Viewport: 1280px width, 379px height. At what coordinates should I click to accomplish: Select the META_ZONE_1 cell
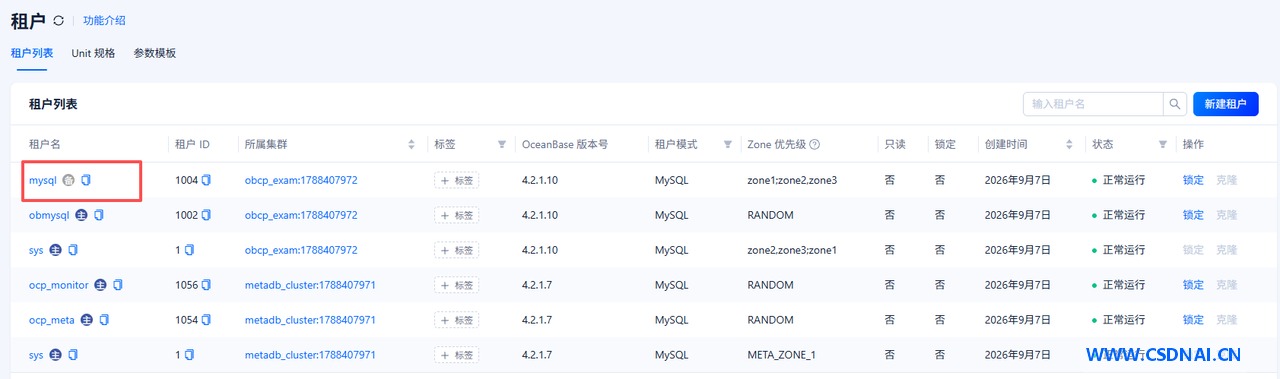(781, 355)
